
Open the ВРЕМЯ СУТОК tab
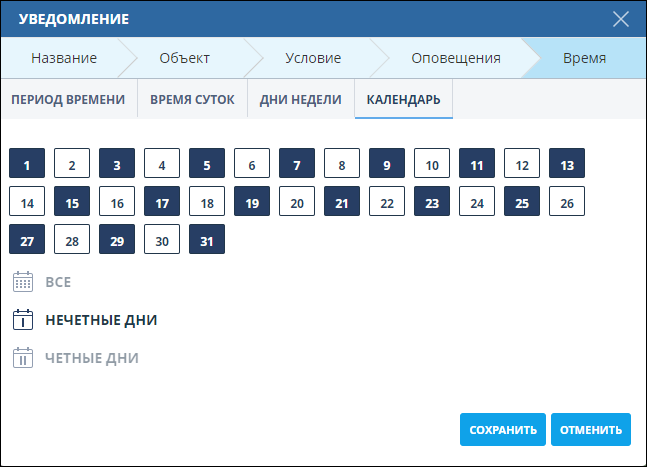point(192,99)
